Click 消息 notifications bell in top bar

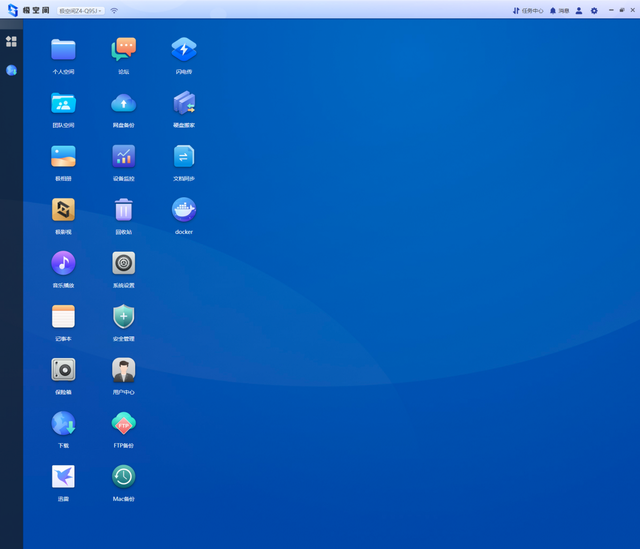coord(559,10)
